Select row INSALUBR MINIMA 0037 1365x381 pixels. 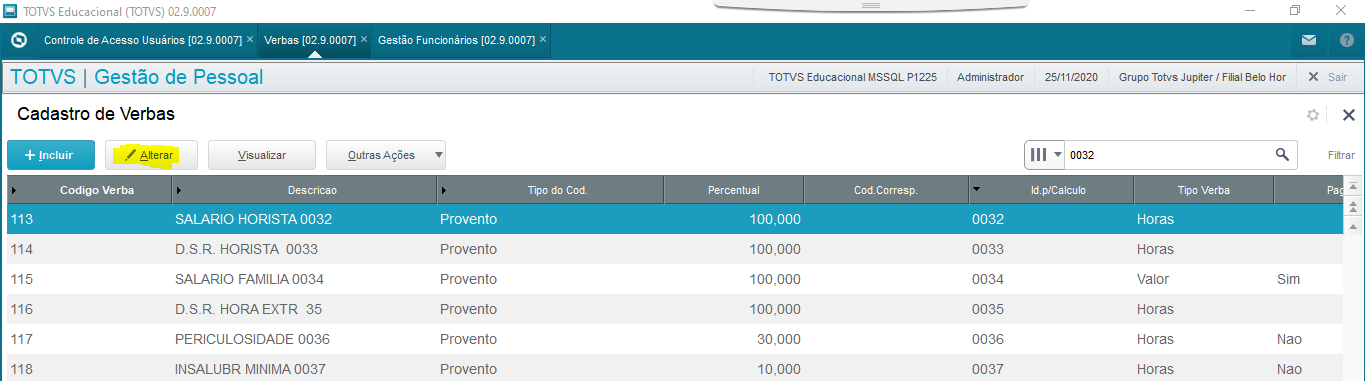pos(674,369)
